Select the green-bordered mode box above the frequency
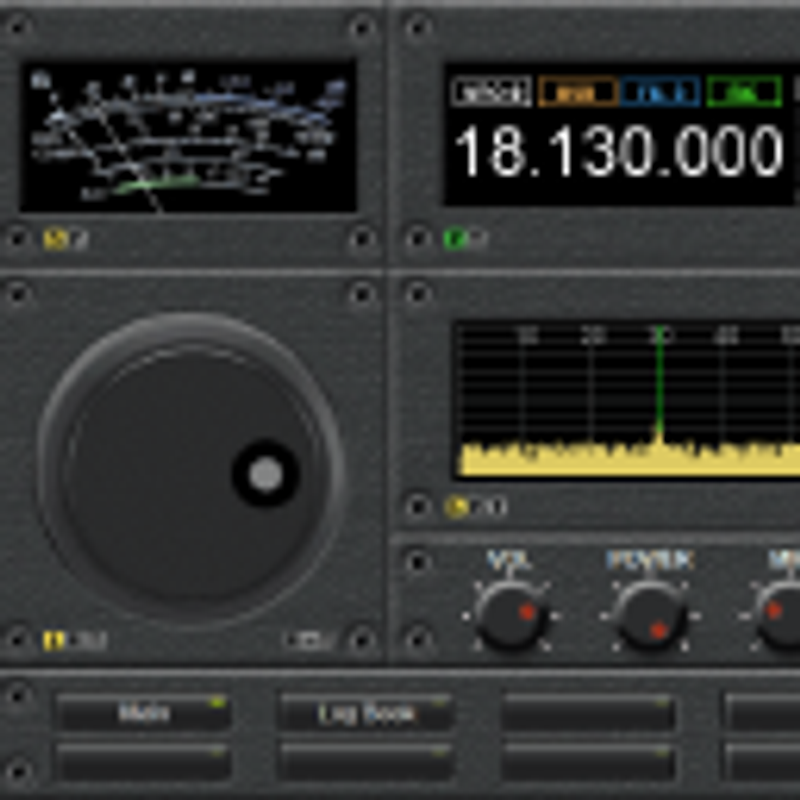The width and height of the screenshot is (800, 800). pos(744,92)
